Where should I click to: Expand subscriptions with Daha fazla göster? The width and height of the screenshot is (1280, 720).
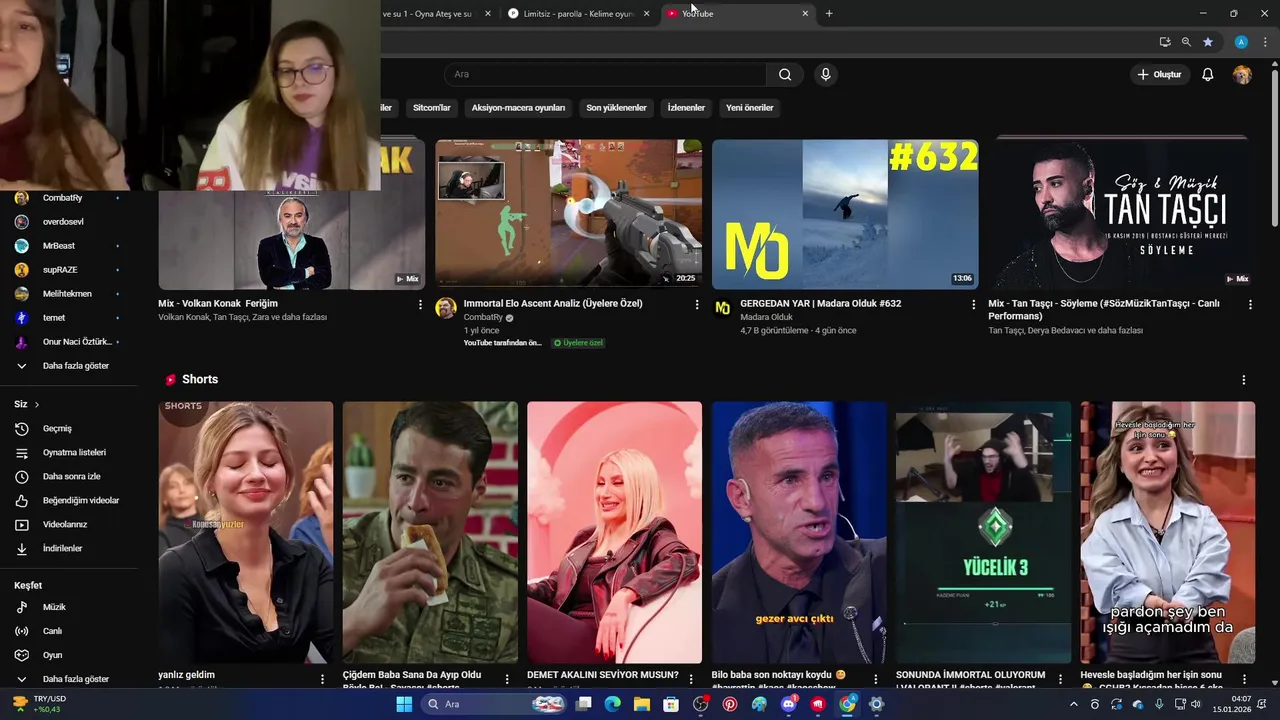[68, 366]
